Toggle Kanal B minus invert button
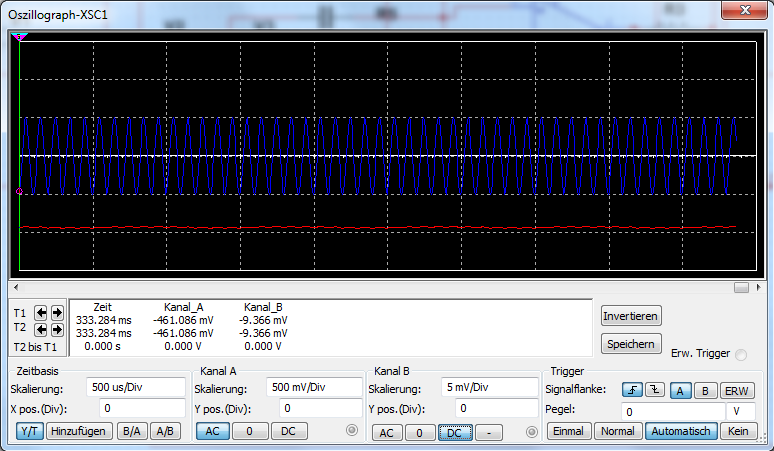774x451 pixels. pos(489,433)
